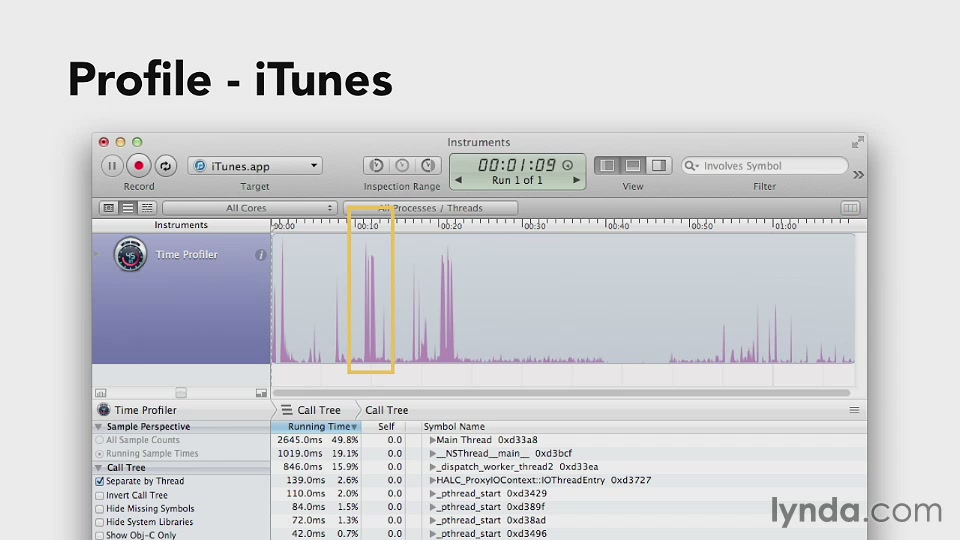Set the inspection range end marker
Viewport: 960px width, 540px height.
(428, 165)
